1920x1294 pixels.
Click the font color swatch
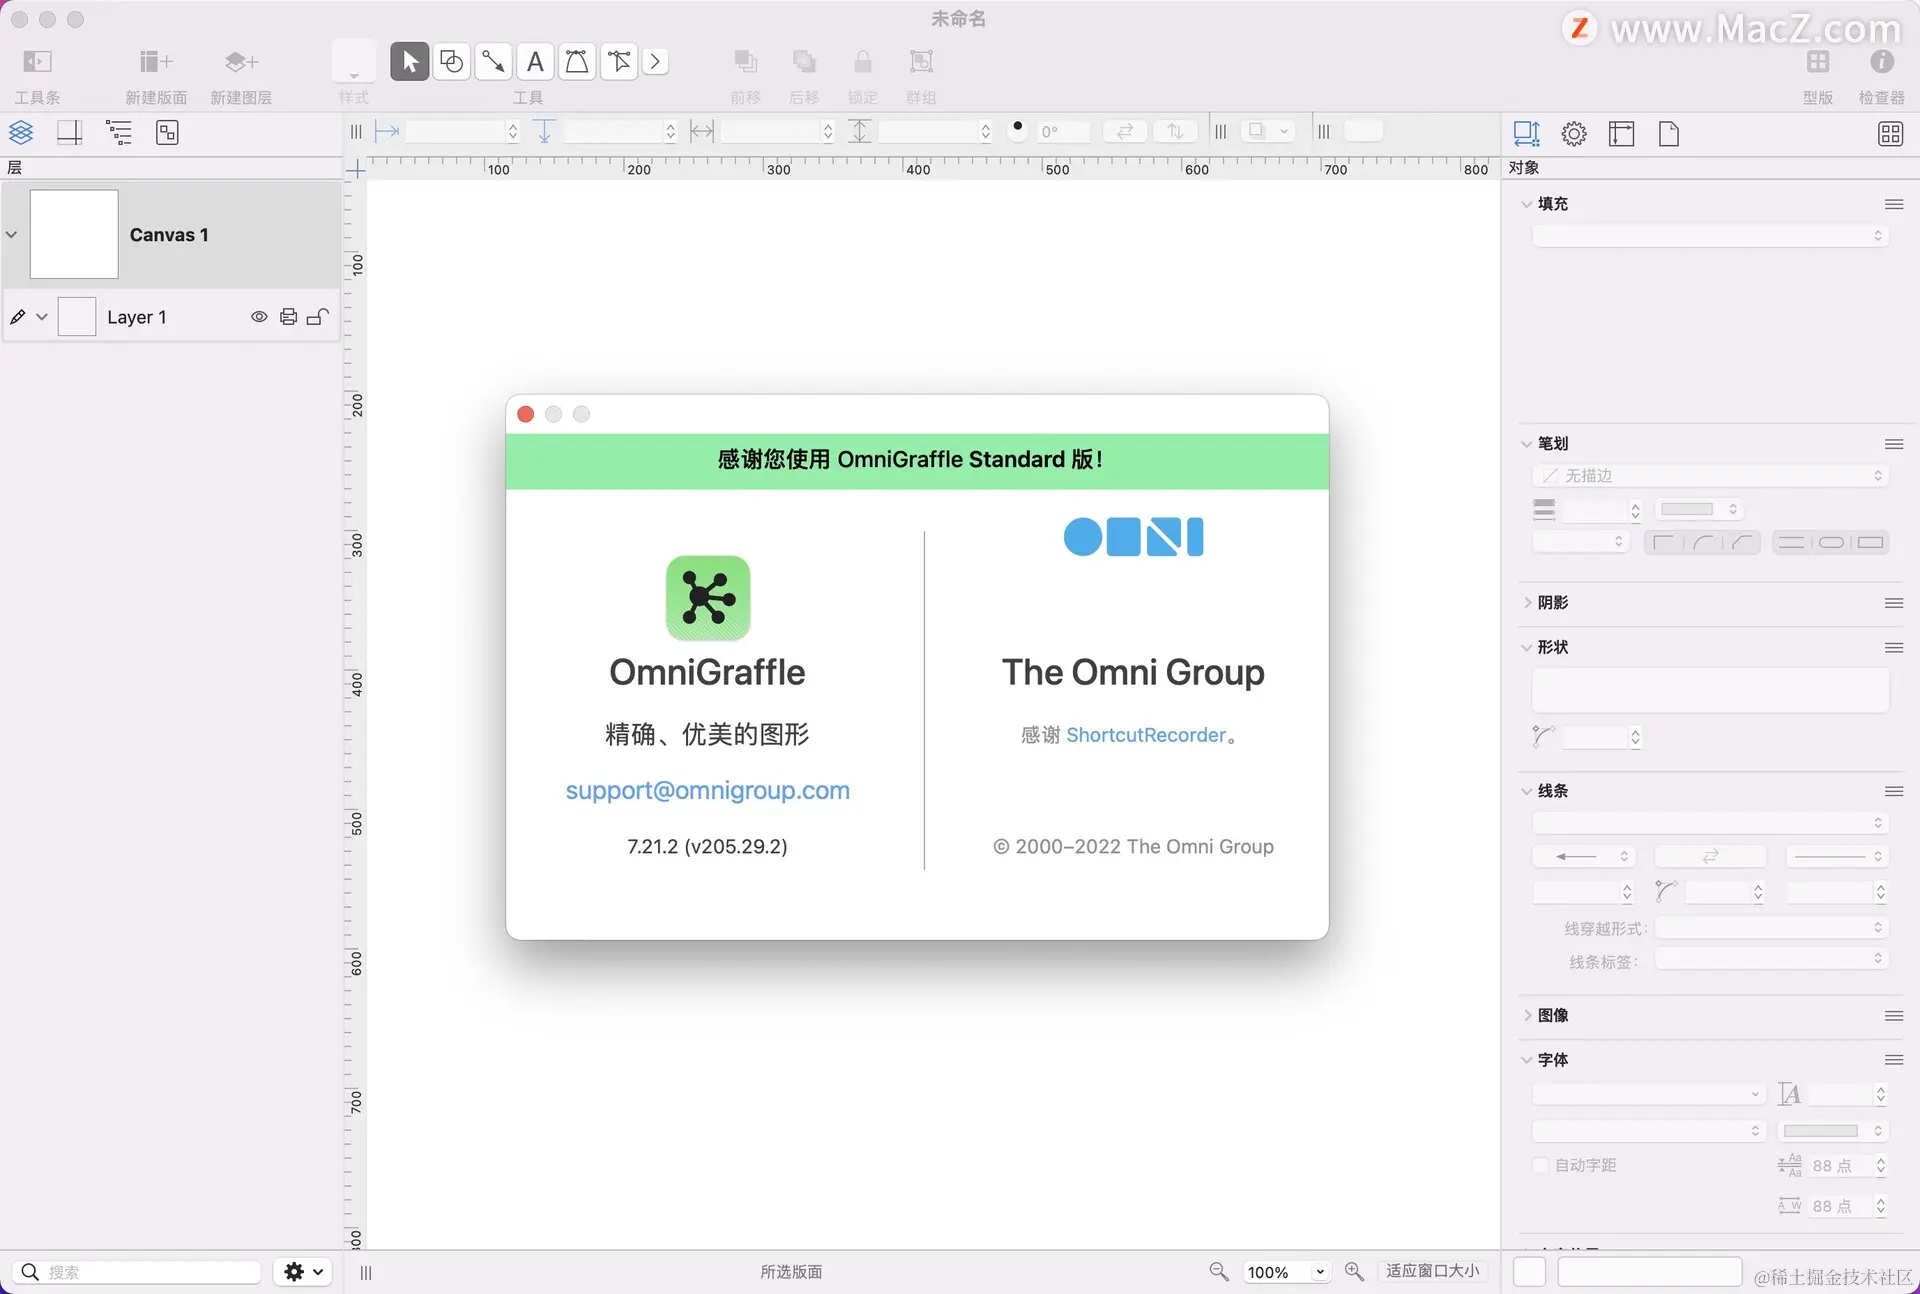tap(1821, 1131)
